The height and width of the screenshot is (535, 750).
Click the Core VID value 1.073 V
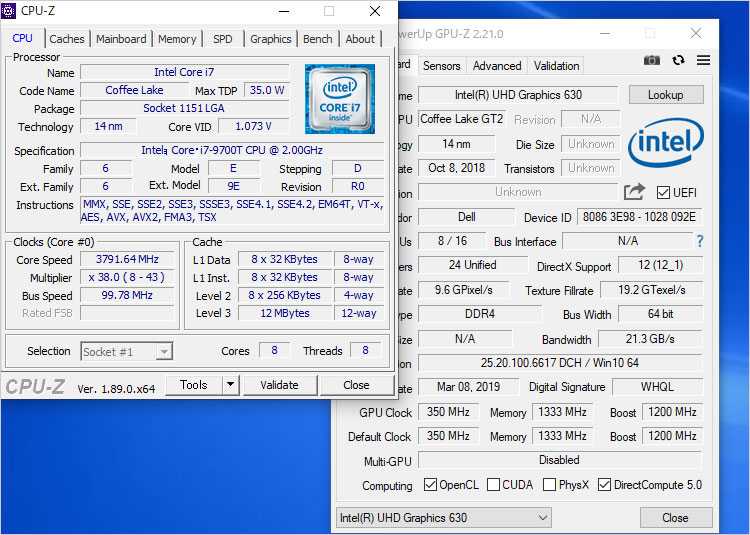[x=254, y=126]
